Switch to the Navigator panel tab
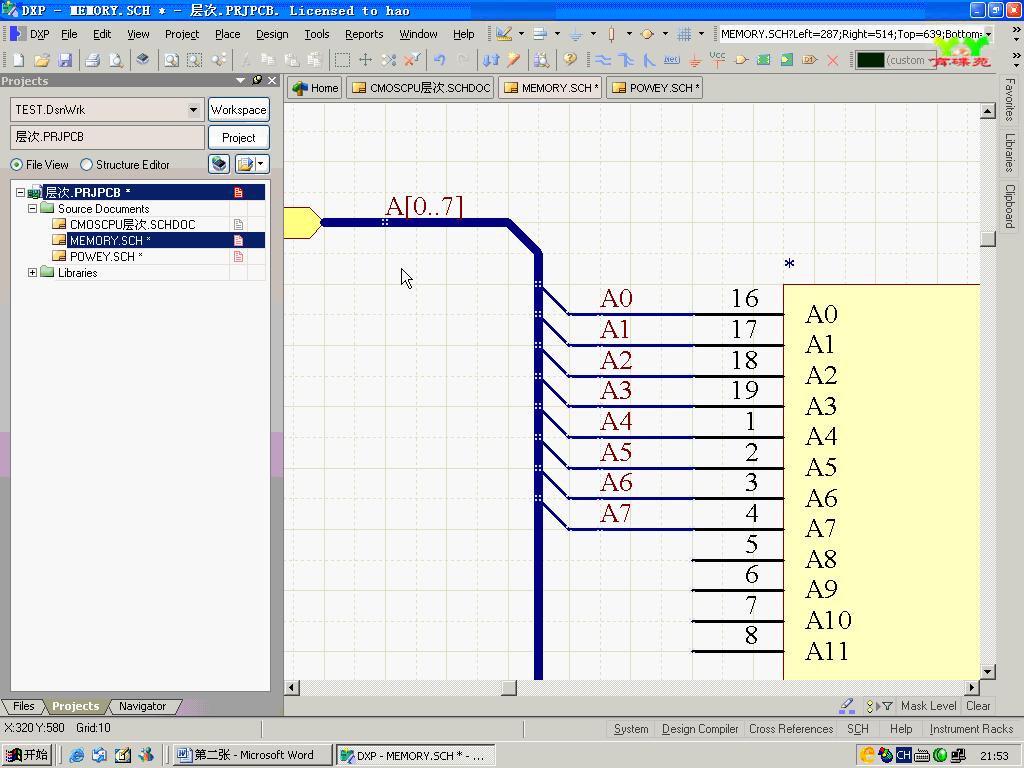The image size is (1024, 768). (142, 706)
